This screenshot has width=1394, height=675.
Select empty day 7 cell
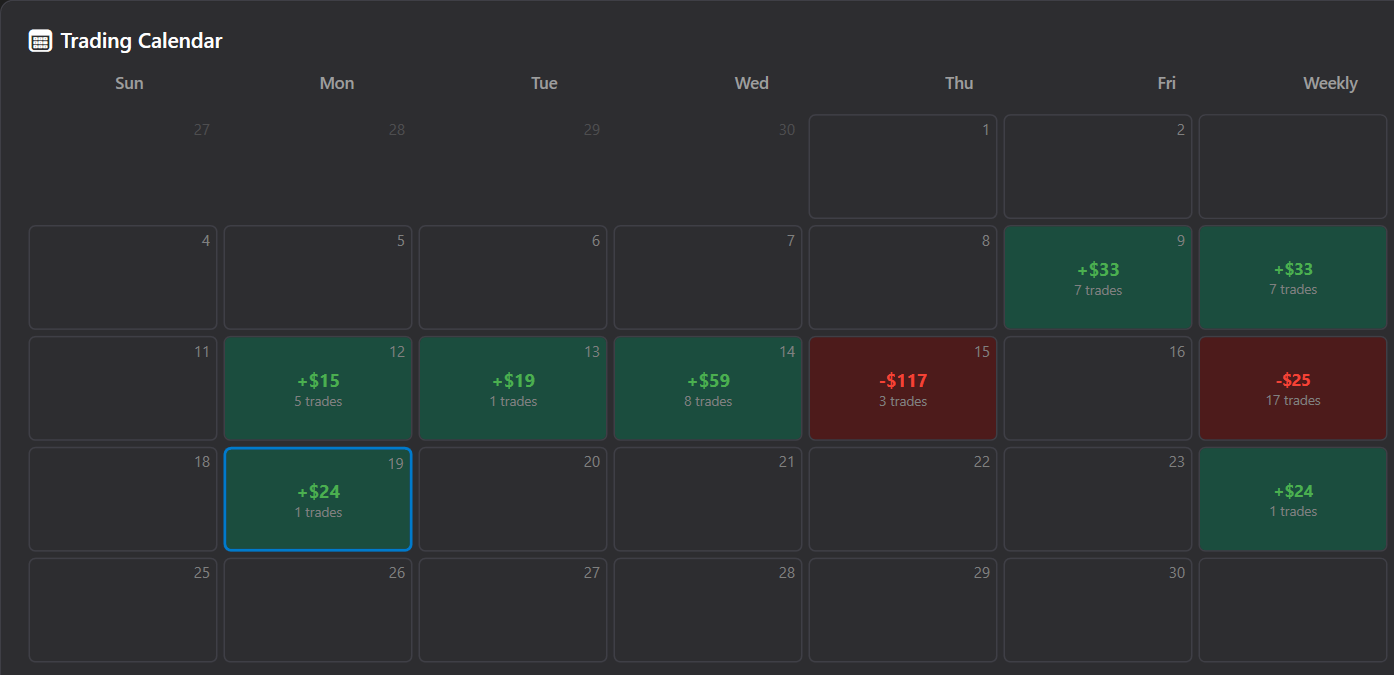(708, 277)
